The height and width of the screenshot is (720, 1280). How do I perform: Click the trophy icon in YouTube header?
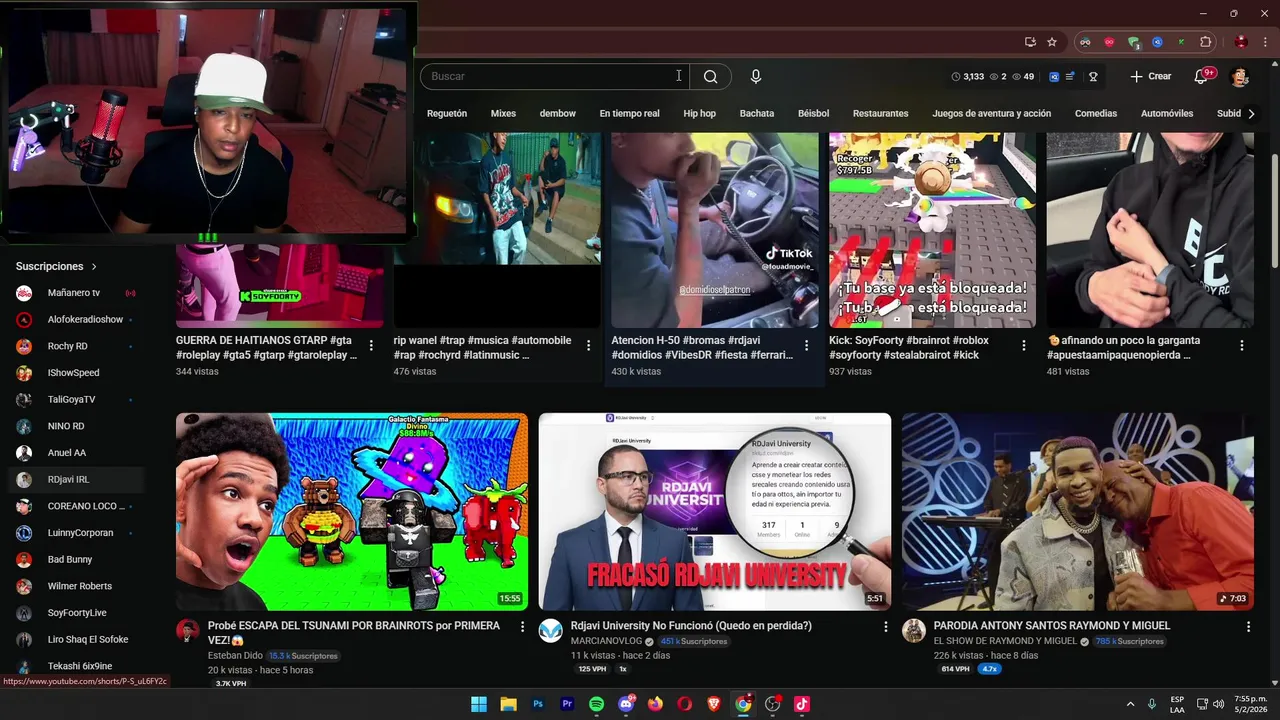(x=1093, y=76)
